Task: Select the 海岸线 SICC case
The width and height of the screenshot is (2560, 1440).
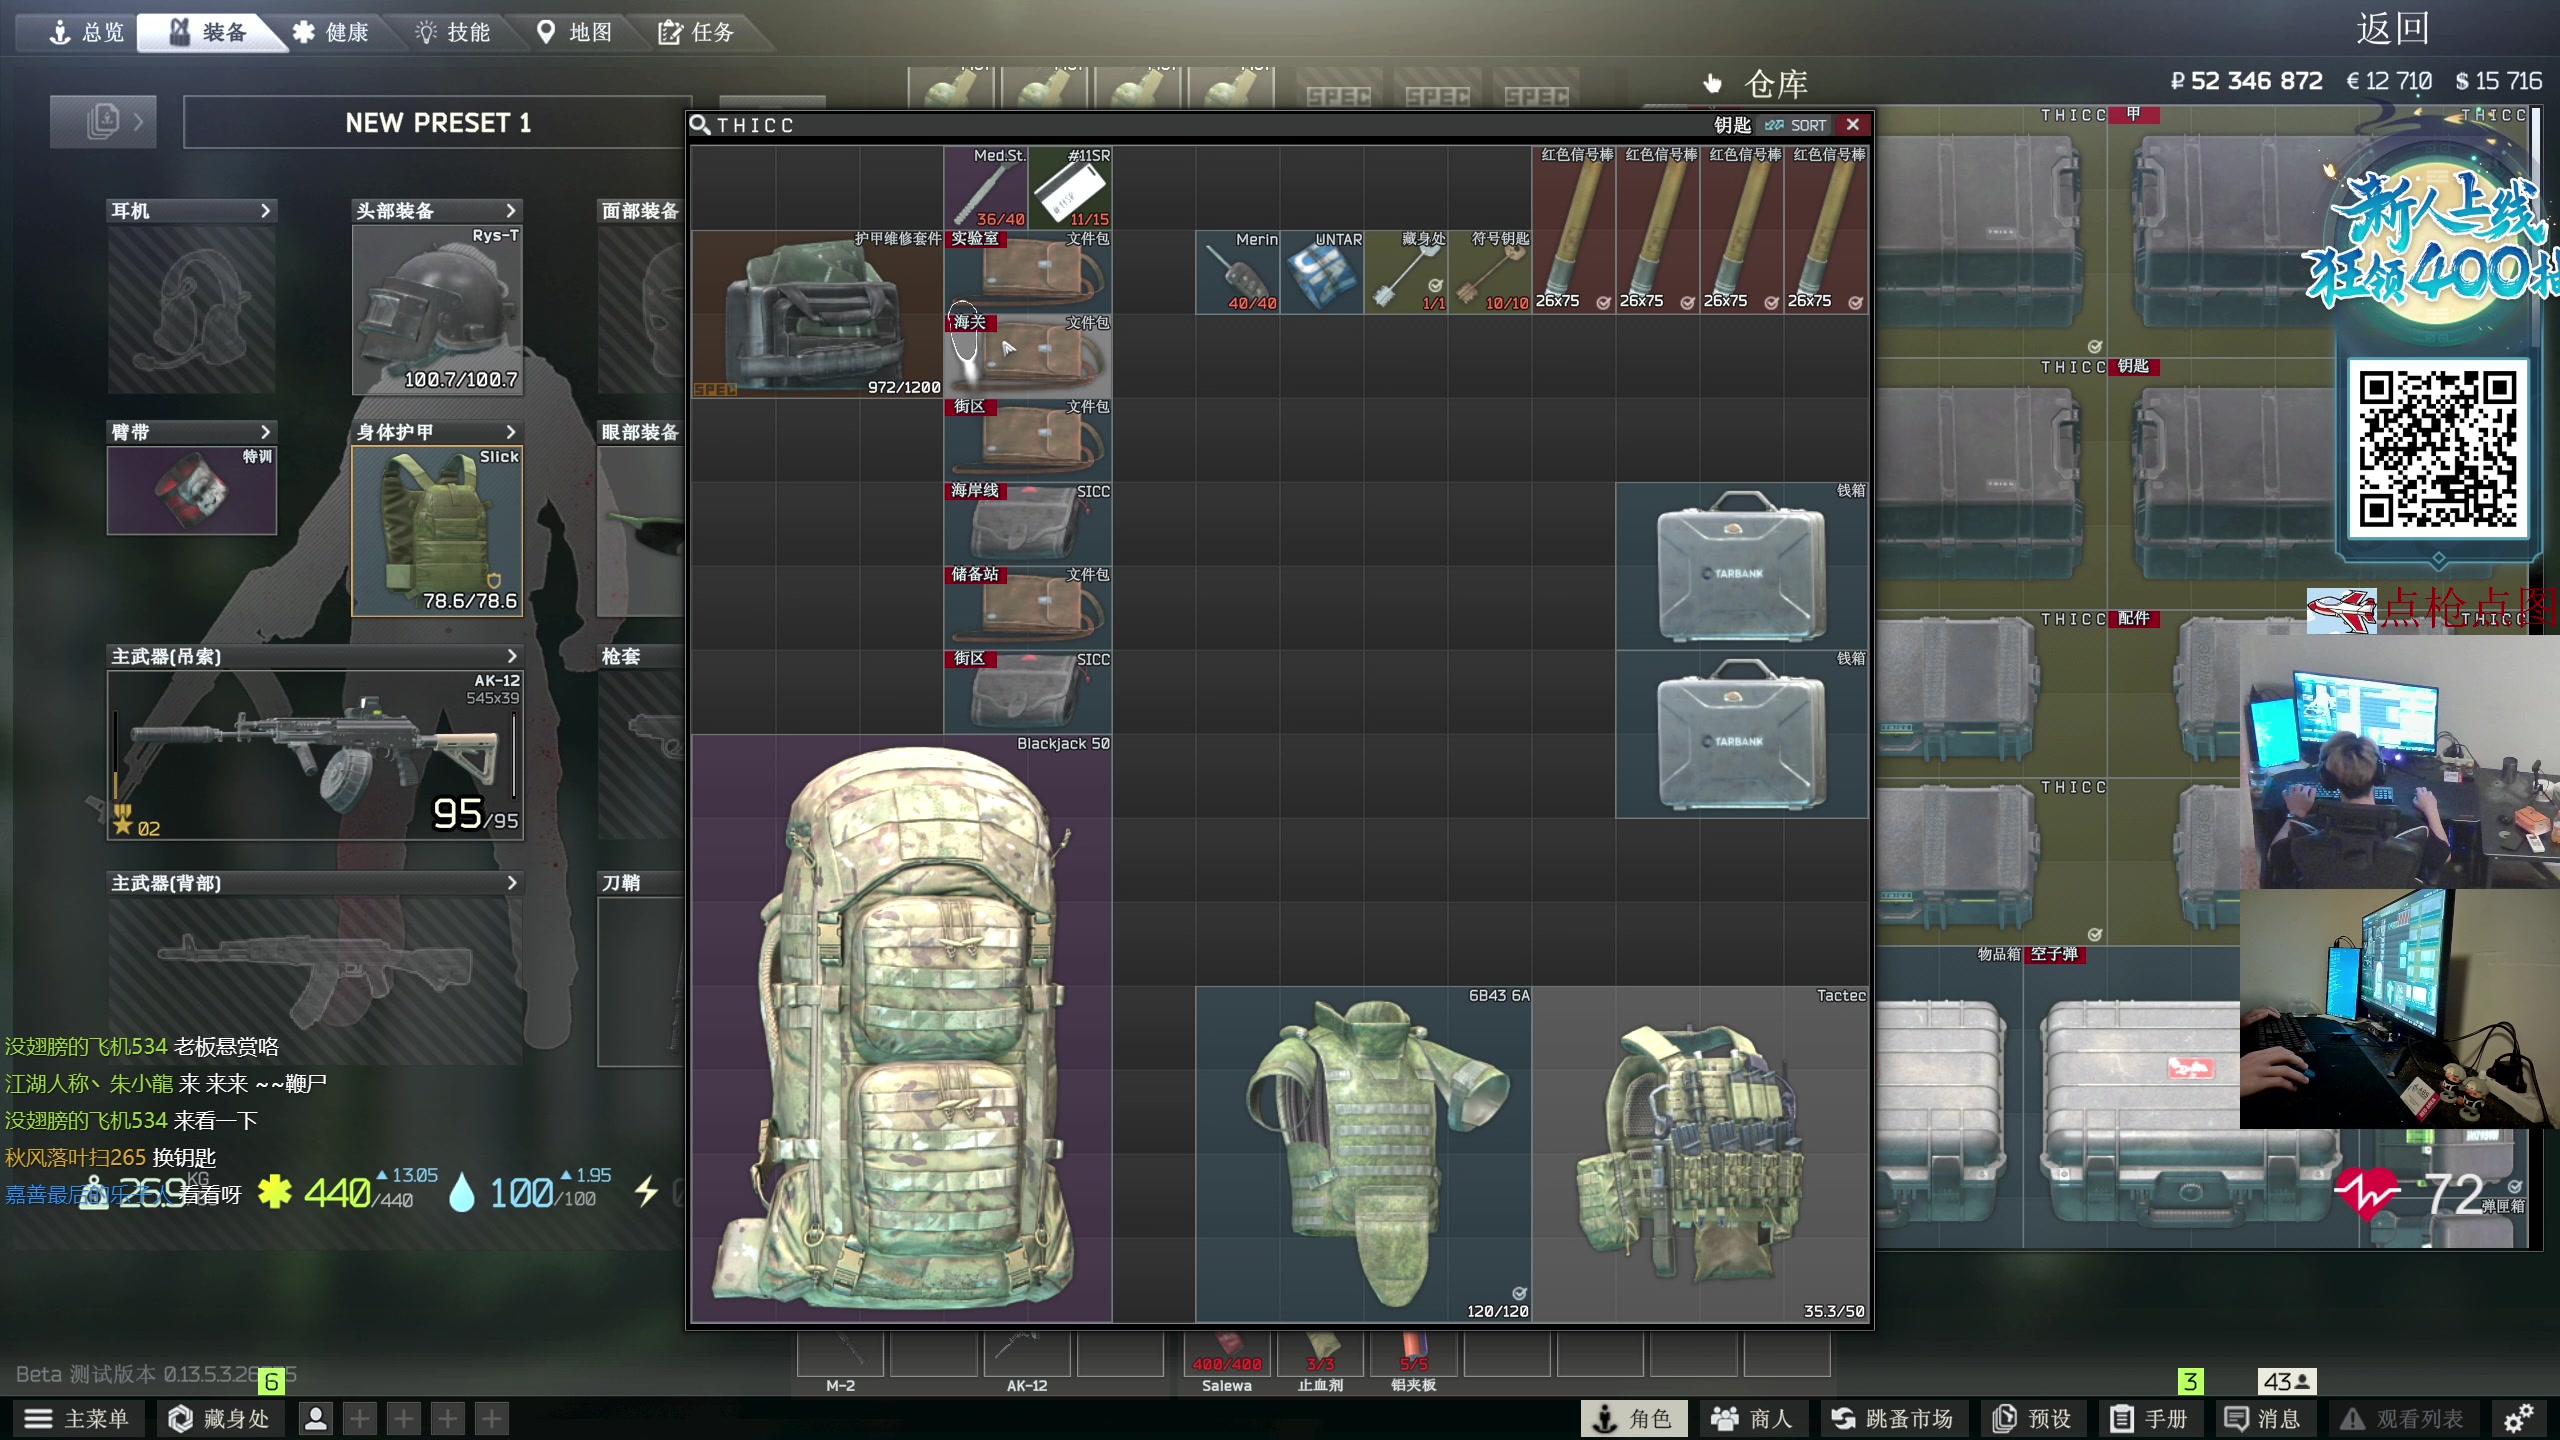Action: coord(1028,524)
